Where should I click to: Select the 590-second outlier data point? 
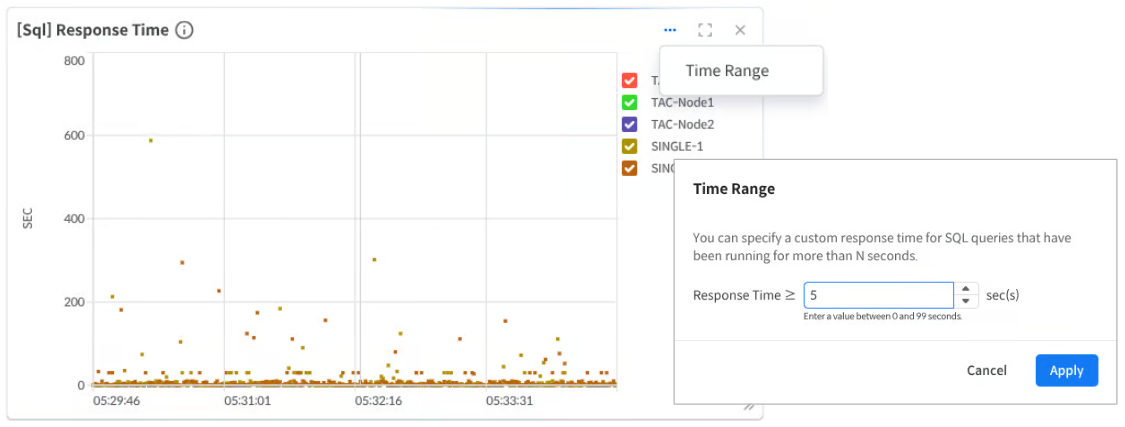(151, 141)
